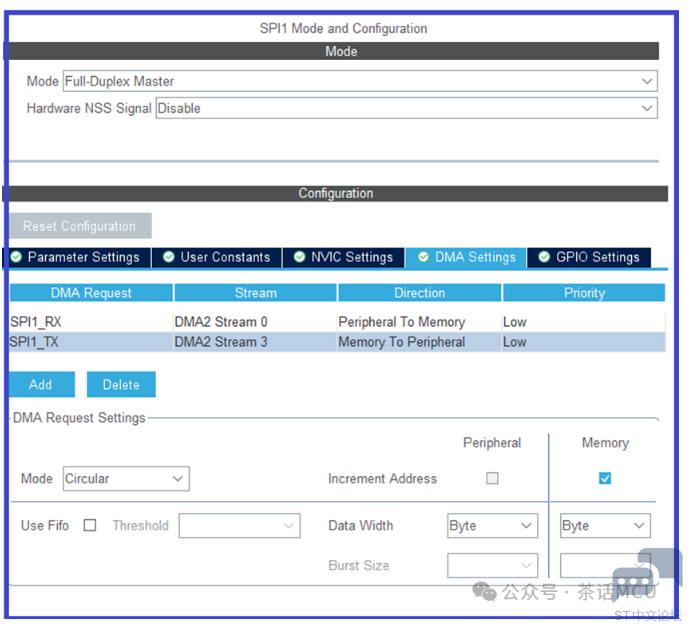Click the Add DMA request button
Image resolution: width=691 pixels, height=631 pixels.
click(41, 384)
